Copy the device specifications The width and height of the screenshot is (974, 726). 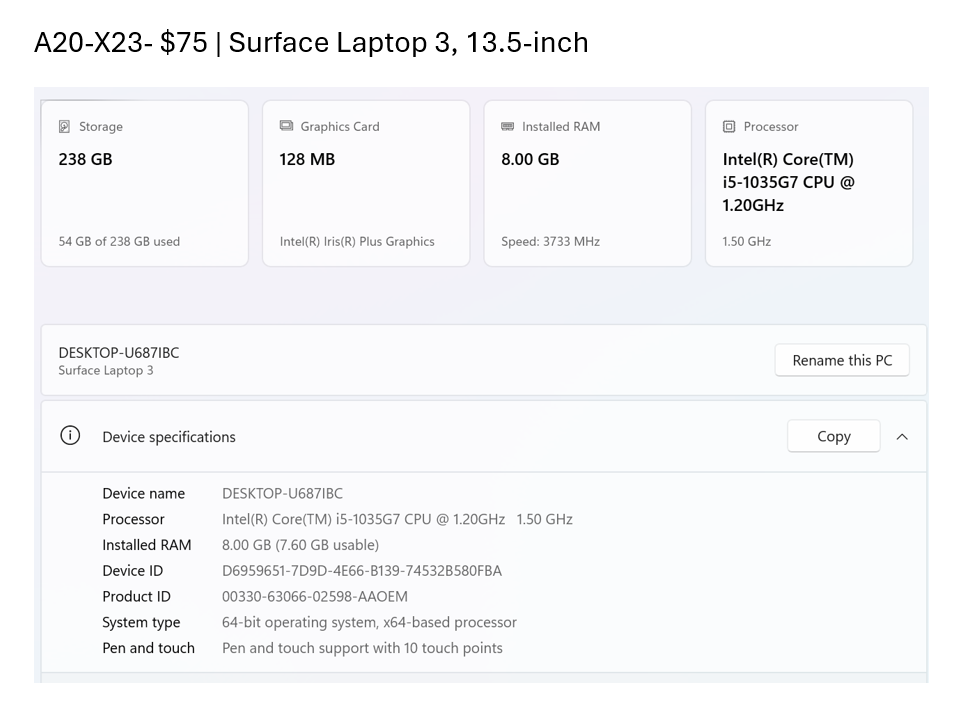(x=833, y=436)
